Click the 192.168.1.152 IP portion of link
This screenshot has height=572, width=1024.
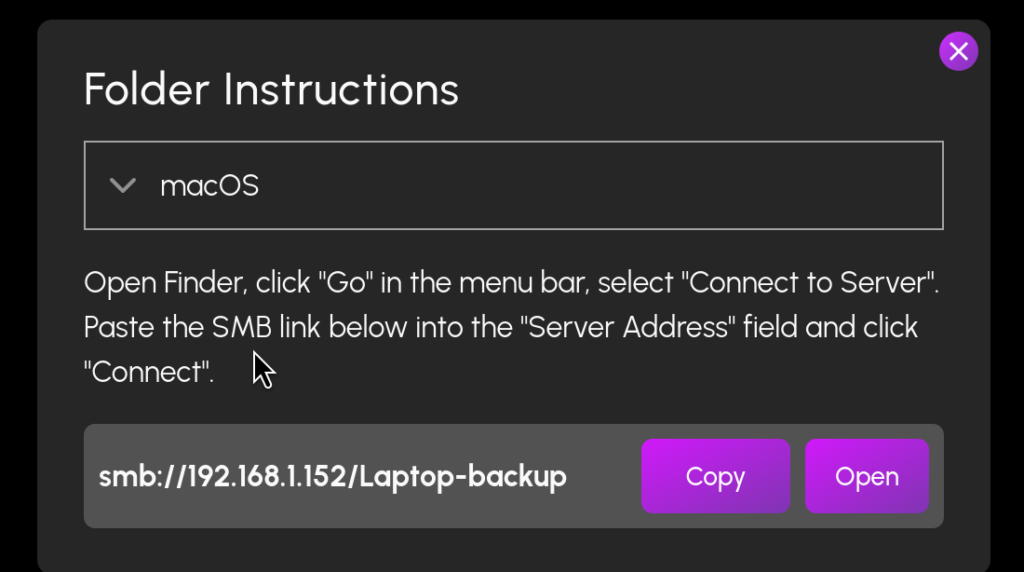point(268,477)
